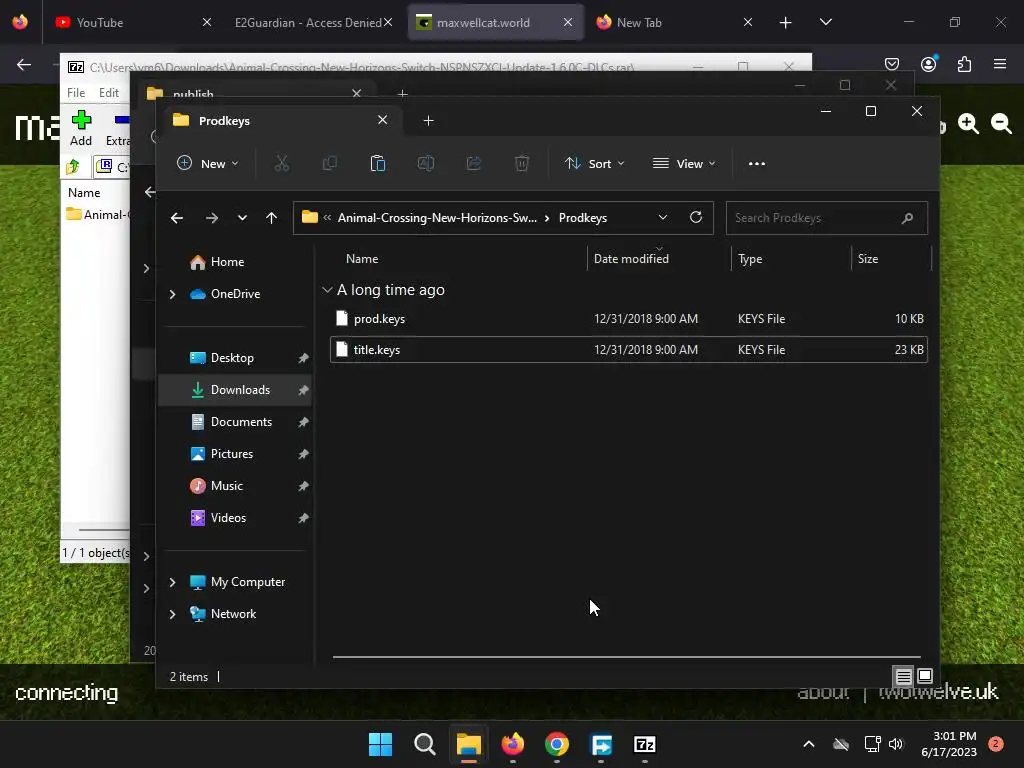Click the Delete trash icon in Explorer toolbar
Viewport: 1024px width, 768px height.
(x=522, y=163)
